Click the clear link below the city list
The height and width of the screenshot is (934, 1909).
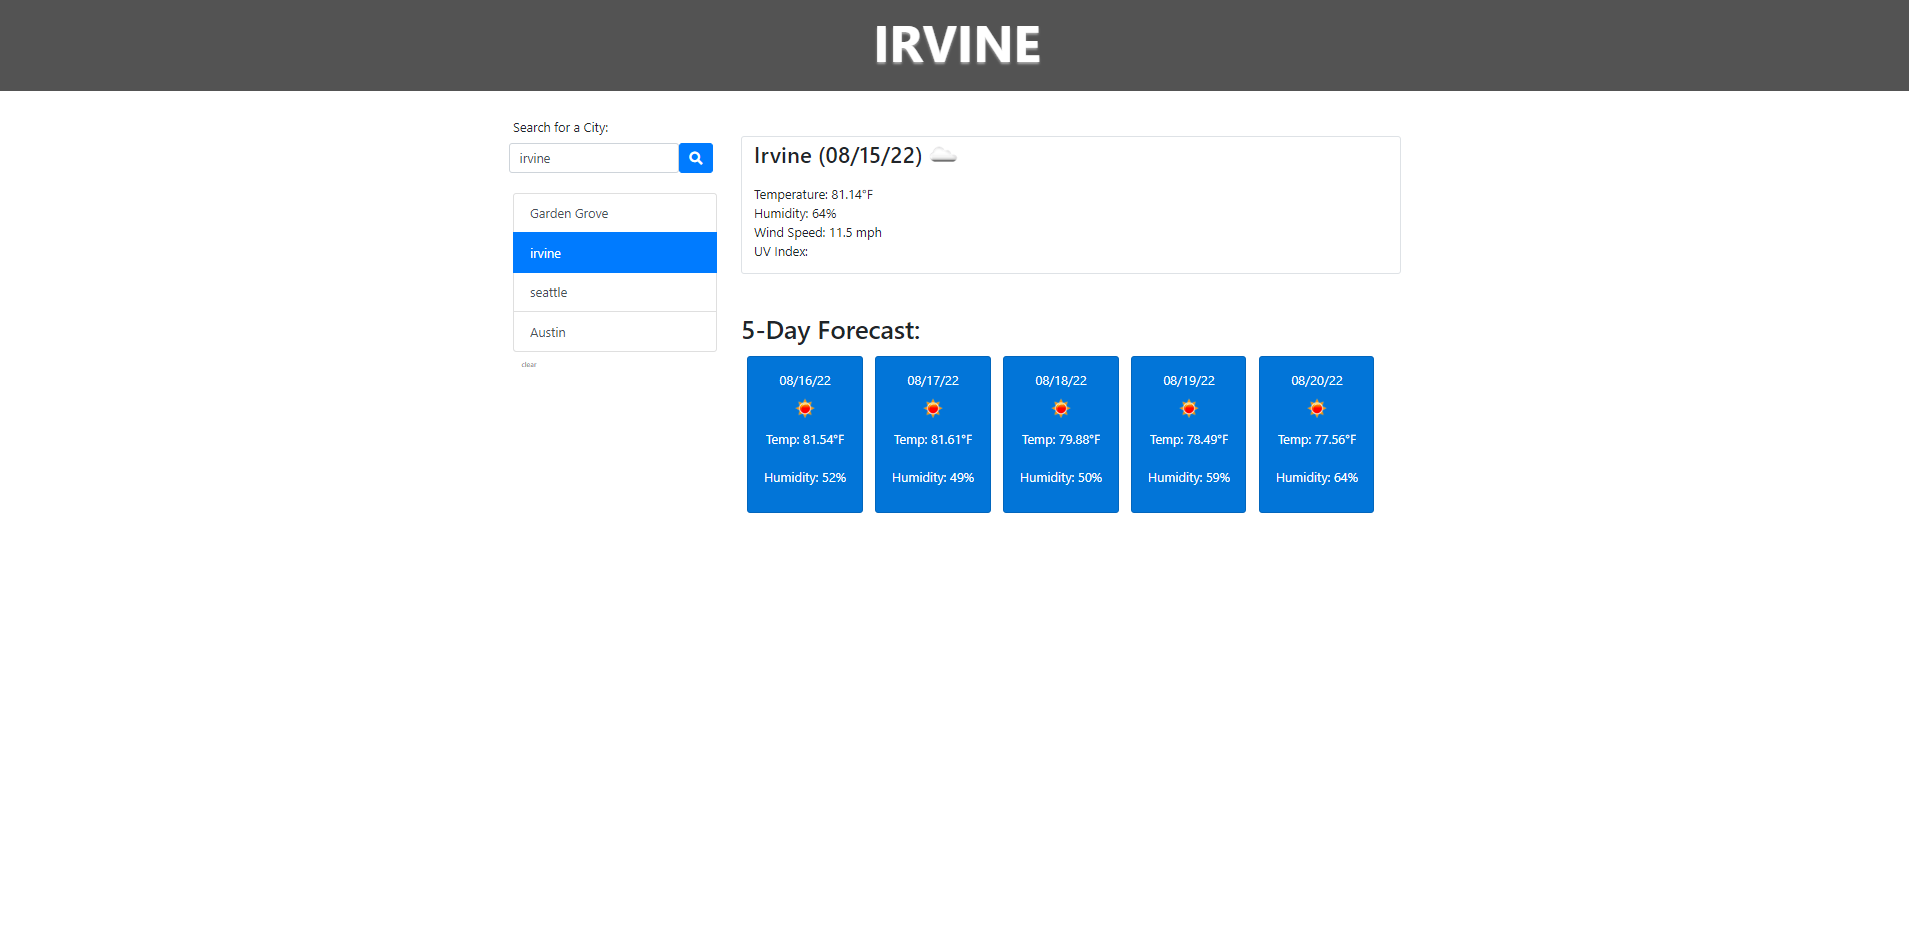[x=529, y=364]
